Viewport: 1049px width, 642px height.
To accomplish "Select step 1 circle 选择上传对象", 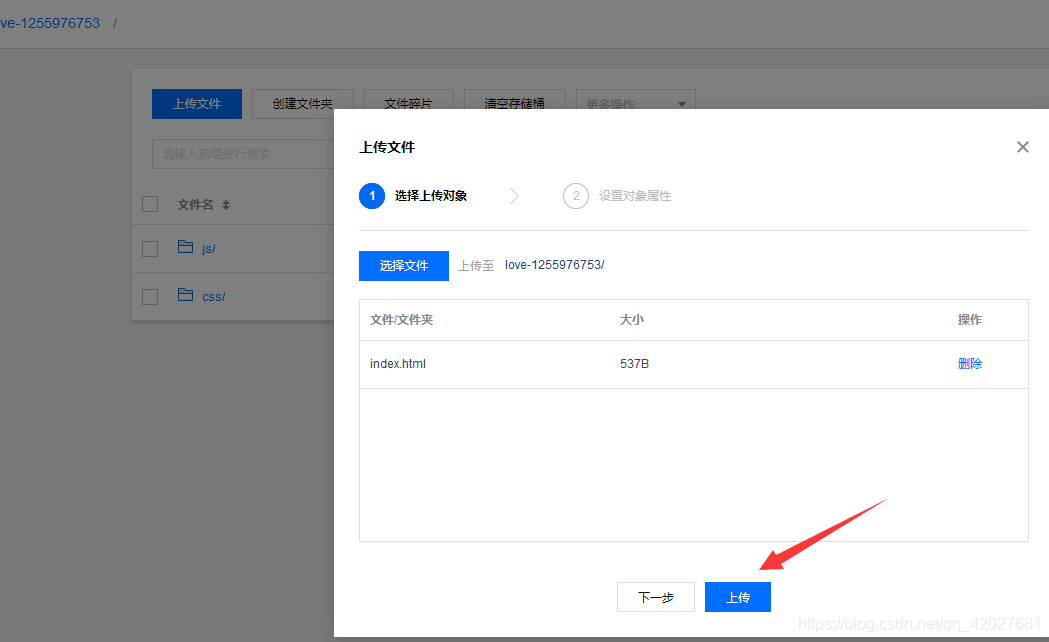I will pos(372,196).
